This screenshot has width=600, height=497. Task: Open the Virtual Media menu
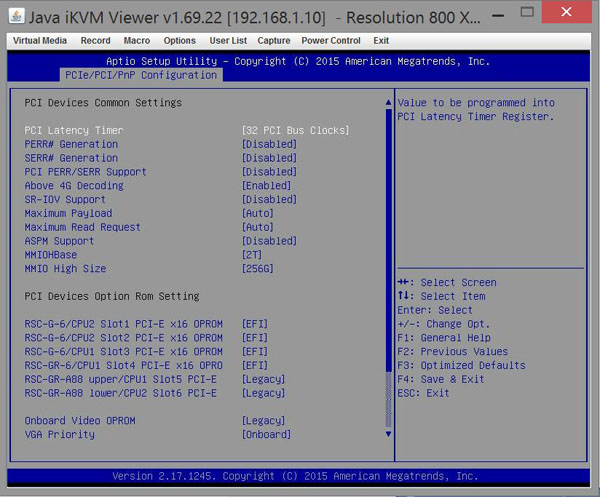(x=40, y=41)
